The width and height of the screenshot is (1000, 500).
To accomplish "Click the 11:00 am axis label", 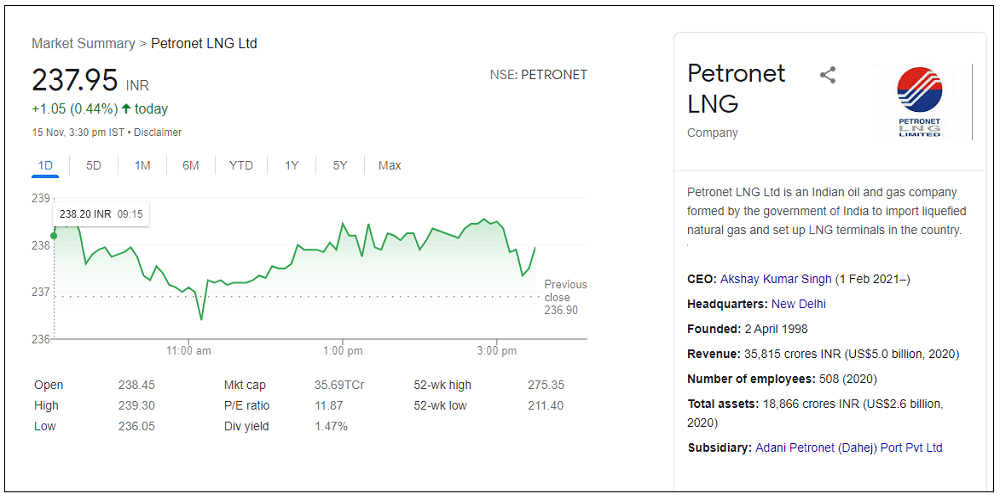I will [188, 351].
